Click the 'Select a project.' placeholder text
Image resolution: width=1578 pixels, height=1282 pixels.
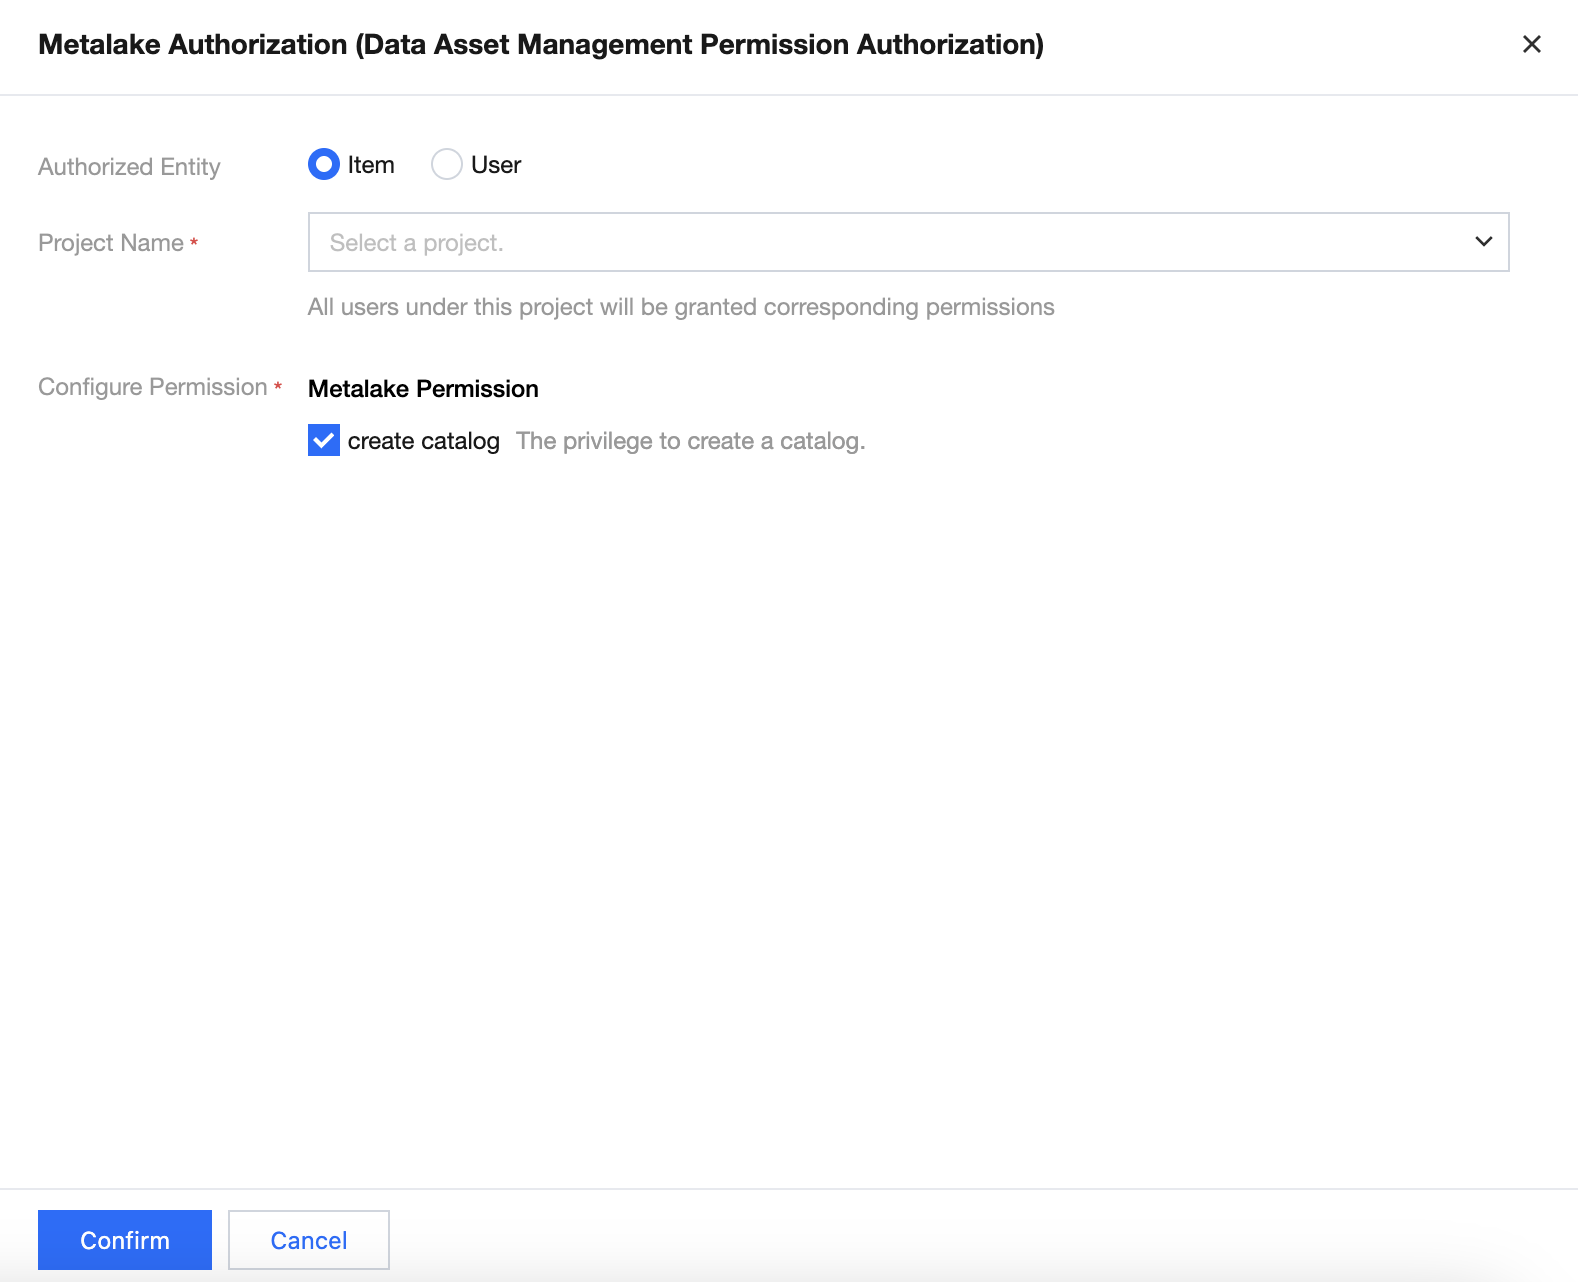(x=416, y=243)
